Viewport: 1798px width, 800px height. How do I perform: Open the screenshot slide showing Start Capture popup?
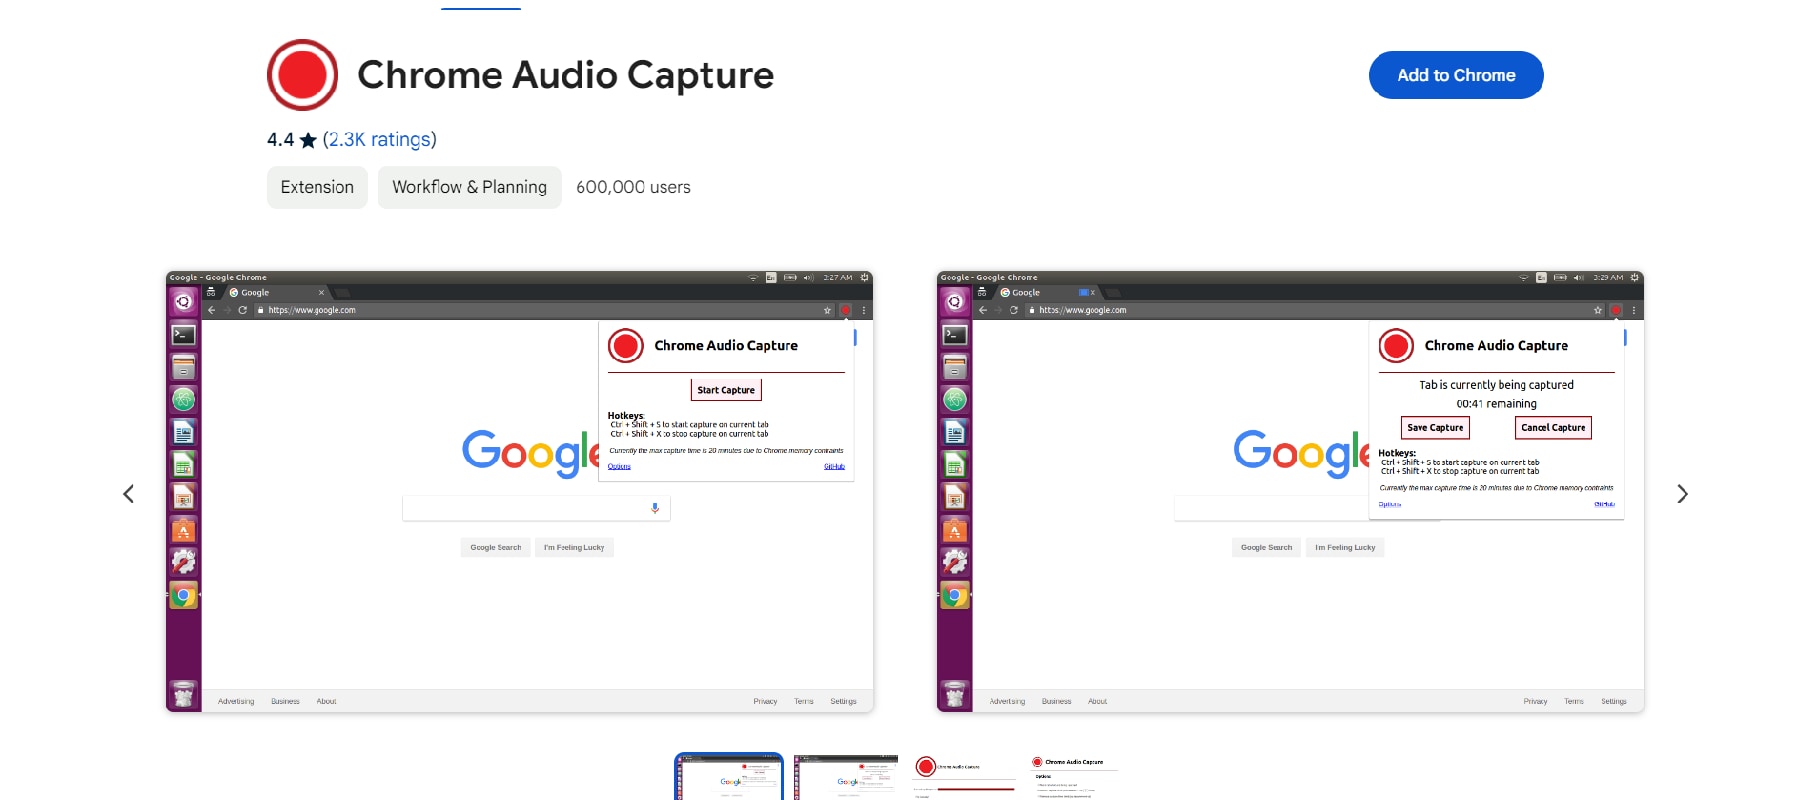[x=519, y=491]
